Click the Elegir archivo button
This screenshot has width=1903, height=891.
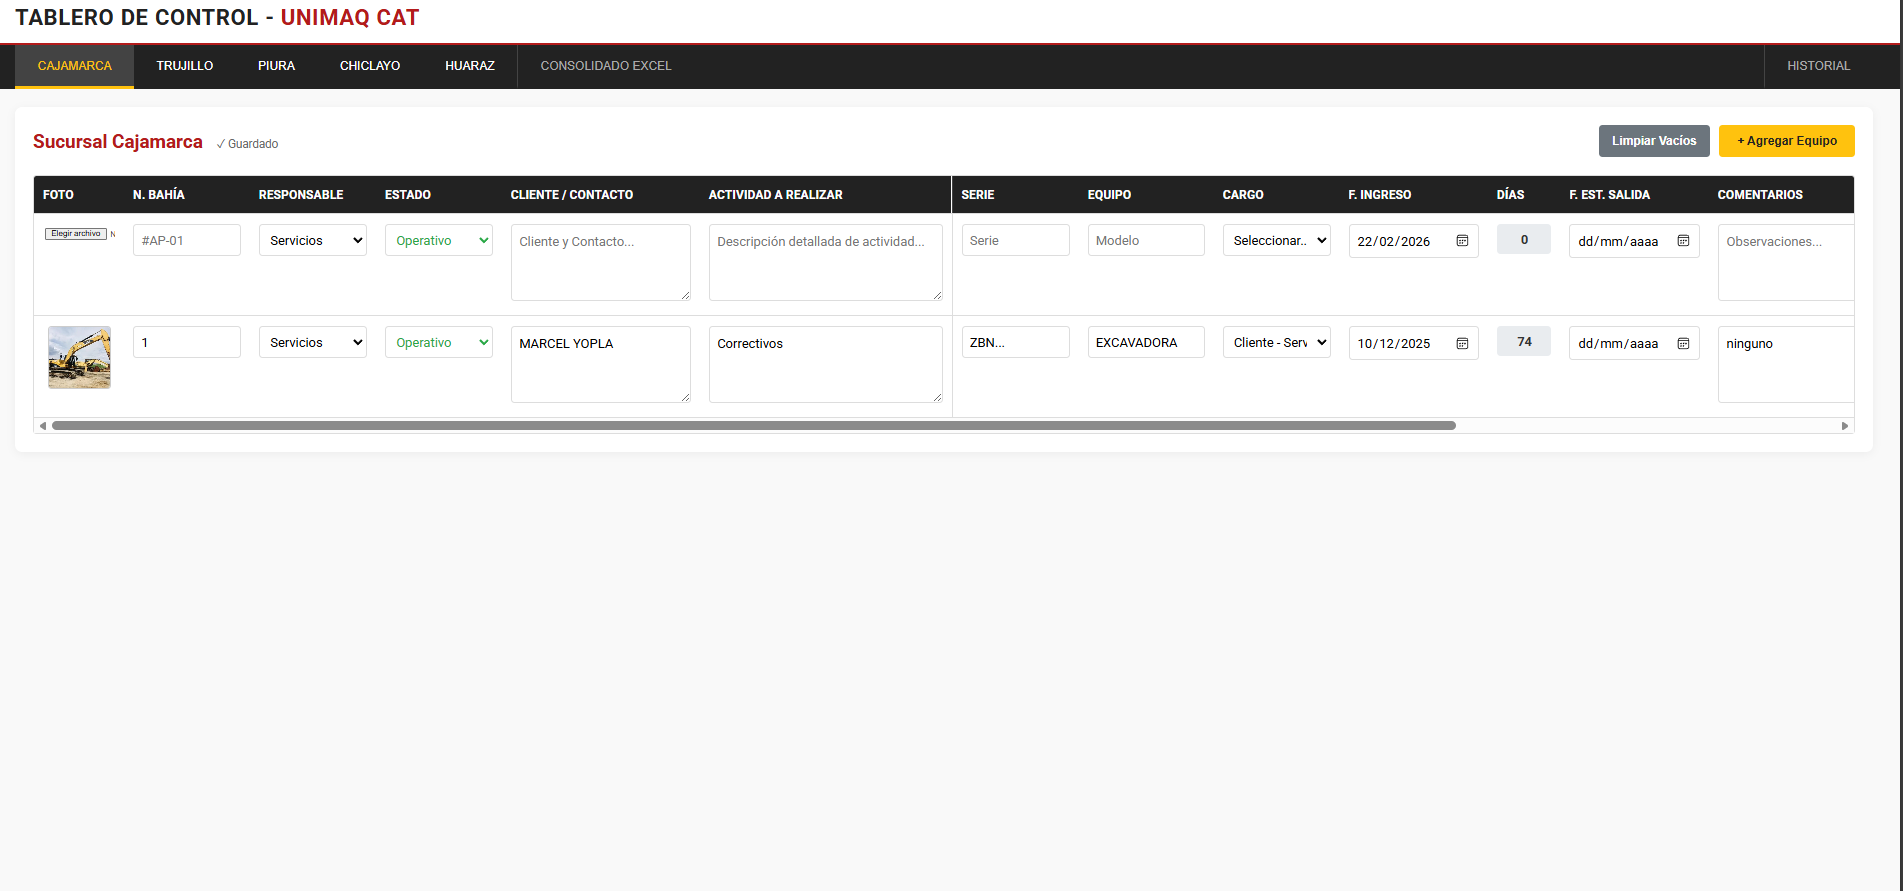pos(76,234)
